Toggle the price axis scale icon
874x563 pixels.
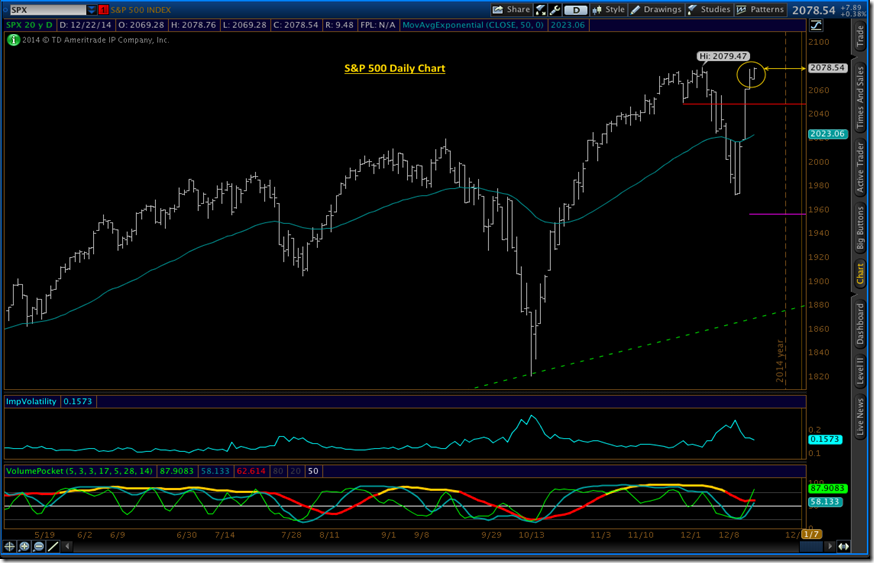point(816,25)
